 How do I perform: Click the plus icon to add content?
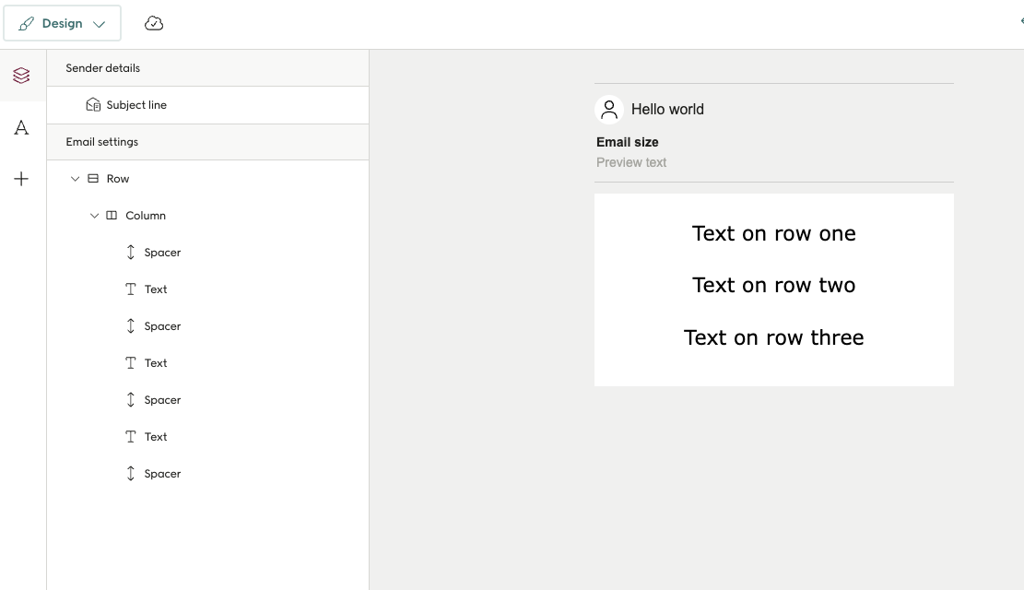[21, 179]
